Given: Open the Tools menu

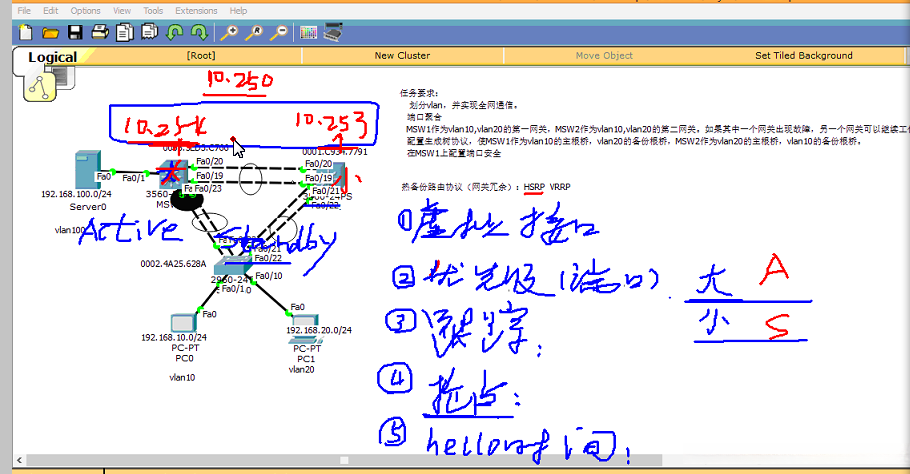Looking at the screenshot, I should tap(153, 10).
